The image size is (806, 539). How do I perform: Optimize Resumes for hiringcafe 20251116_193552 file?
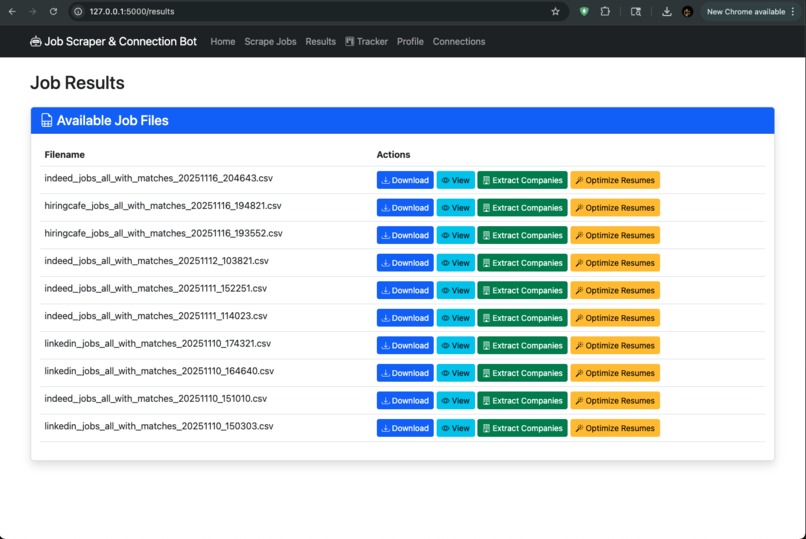615,235
